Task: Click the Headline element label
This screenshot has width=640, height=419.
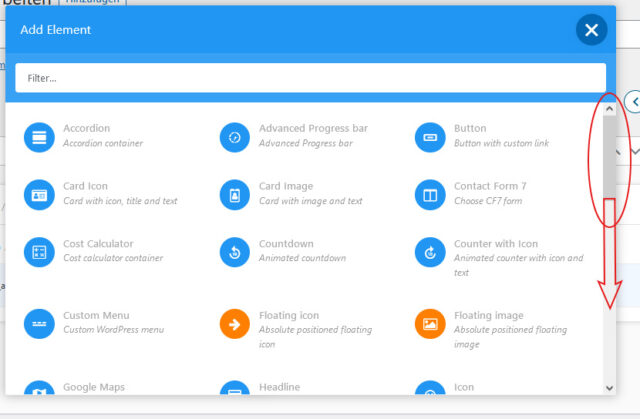Action: point(280,387)
